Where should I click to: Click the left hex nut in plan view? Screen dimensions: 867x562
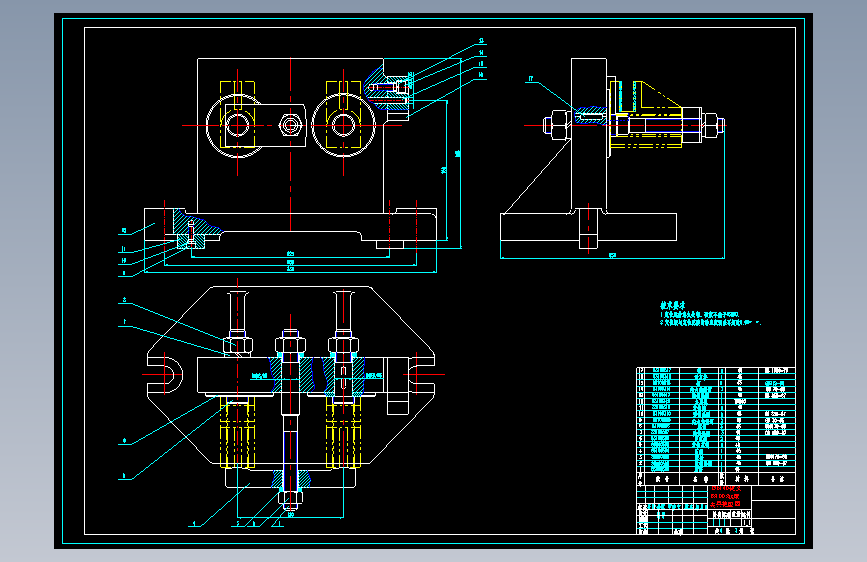[x=238, y=345]
